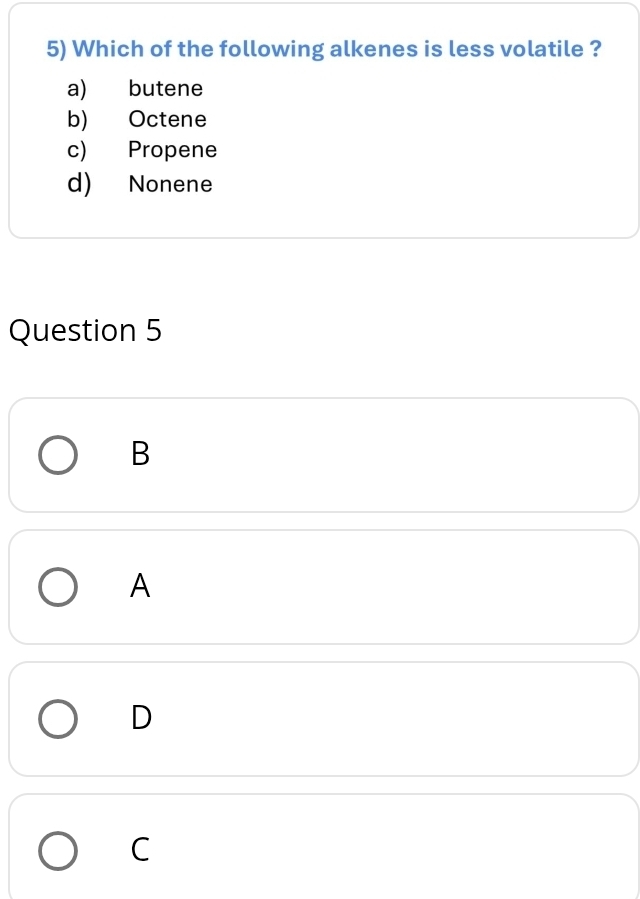The height and width of the screenshot is (899, 640).
Task: Click the 'b)' choice marker in the question
Action: click(x=77, y=120)
